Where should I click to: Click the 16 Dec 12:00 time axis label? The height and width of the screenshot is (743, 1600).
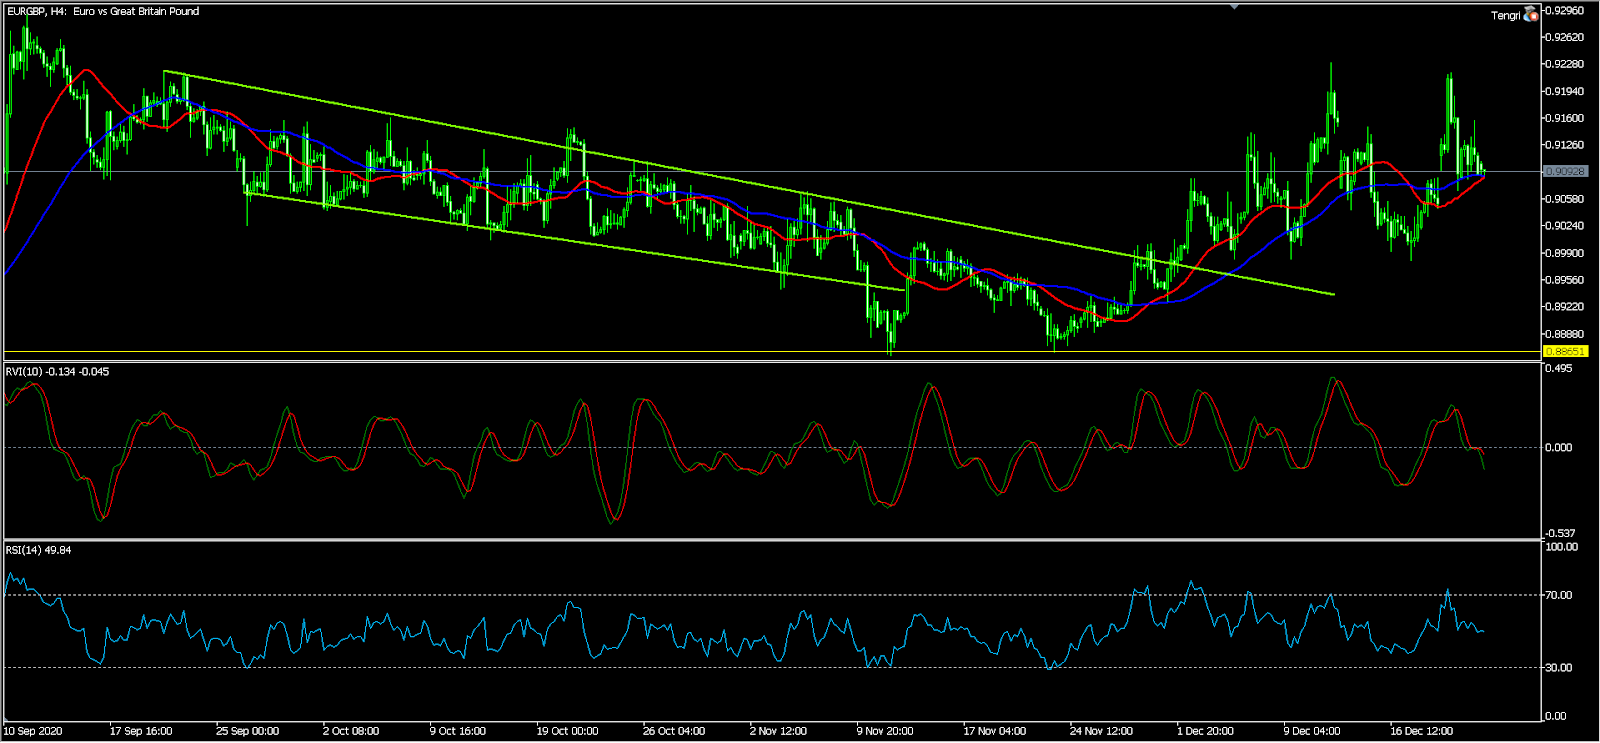click(x=1421, y=731)
